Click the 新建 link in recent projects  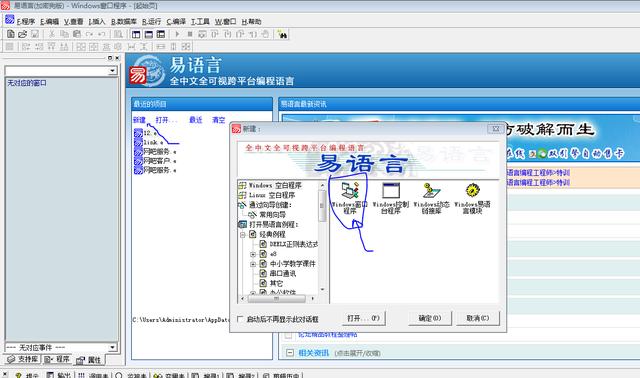tap(139, 120)
